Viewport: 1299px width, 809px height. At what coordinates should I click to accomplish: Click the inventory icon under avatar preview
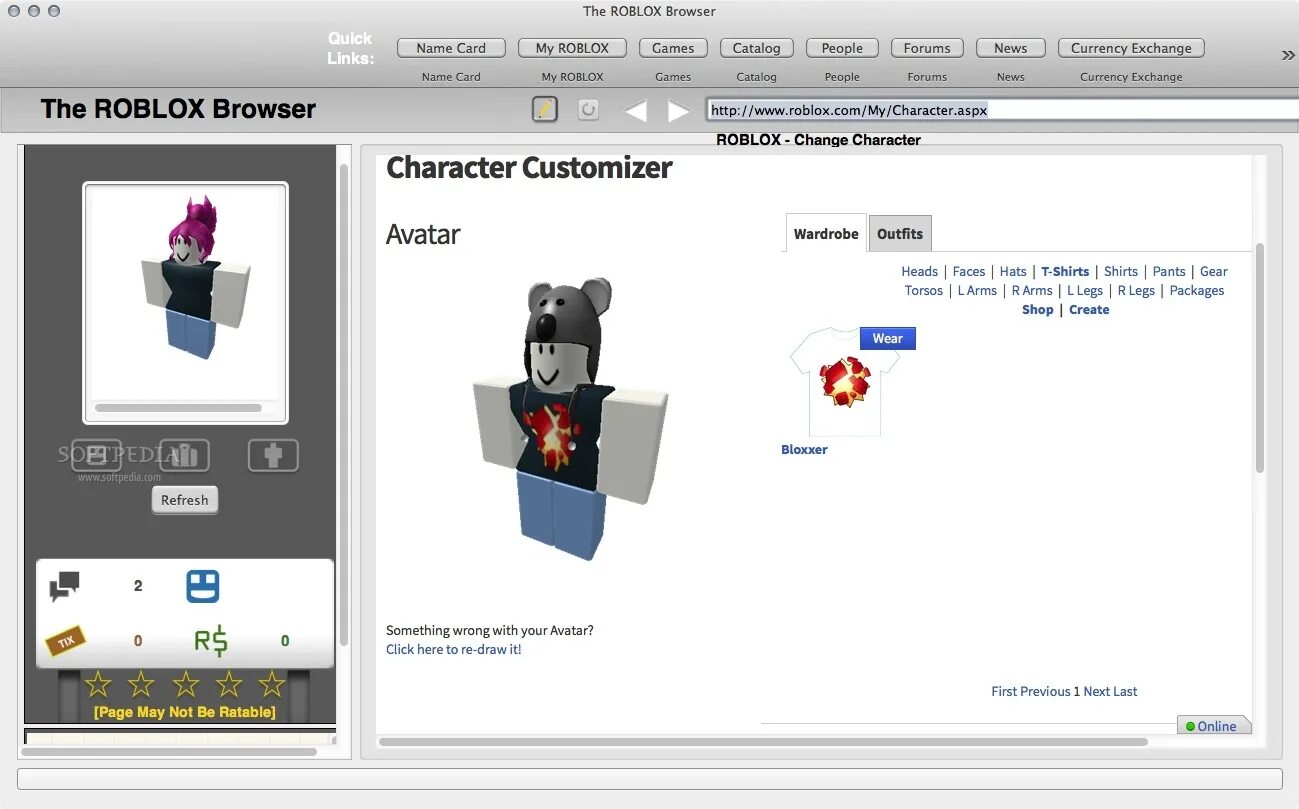184,455
